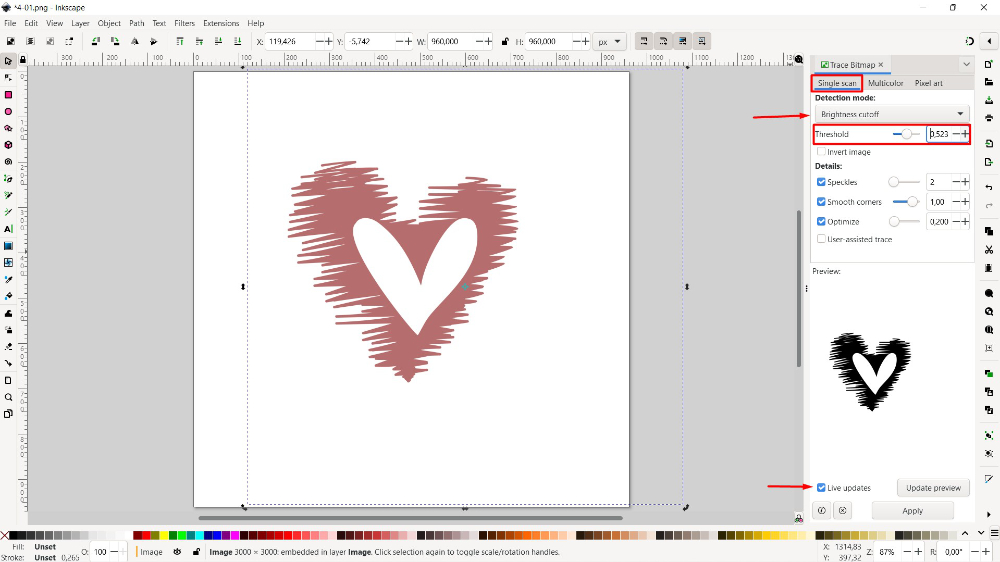
Task: Select the Zoom tool in toolbox
Action: coord(8,397)
